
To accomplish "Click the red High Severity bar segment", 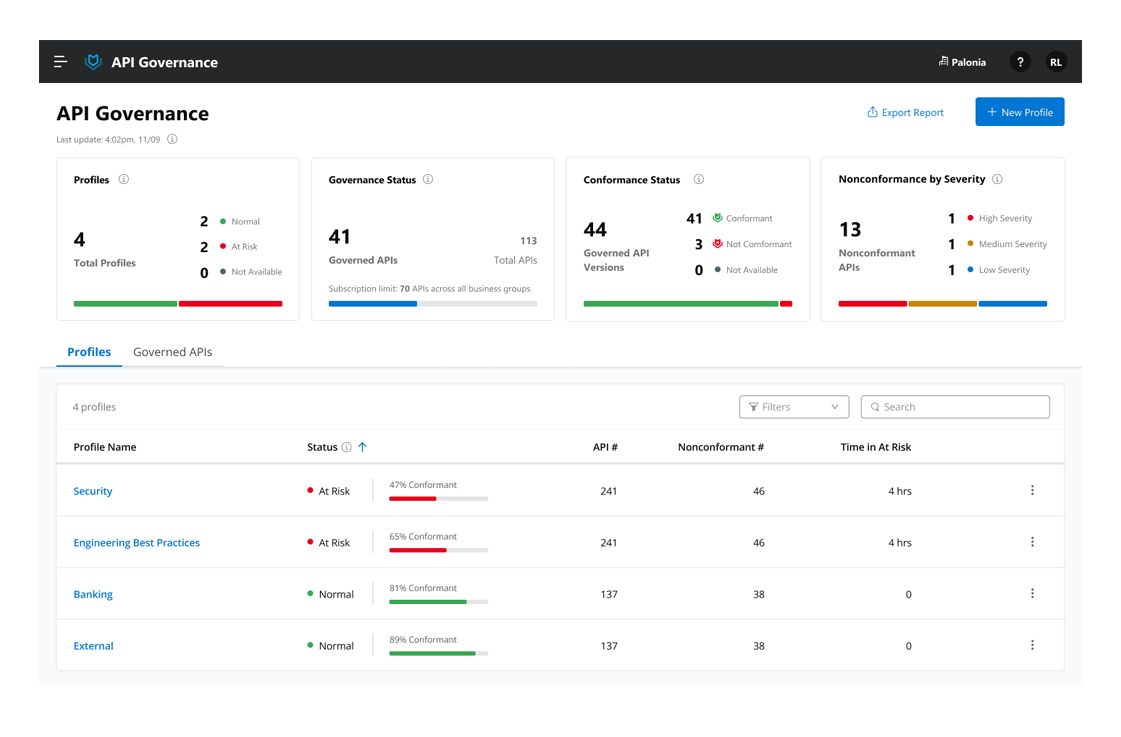I will pyautogui.click(x=872, y=304).
